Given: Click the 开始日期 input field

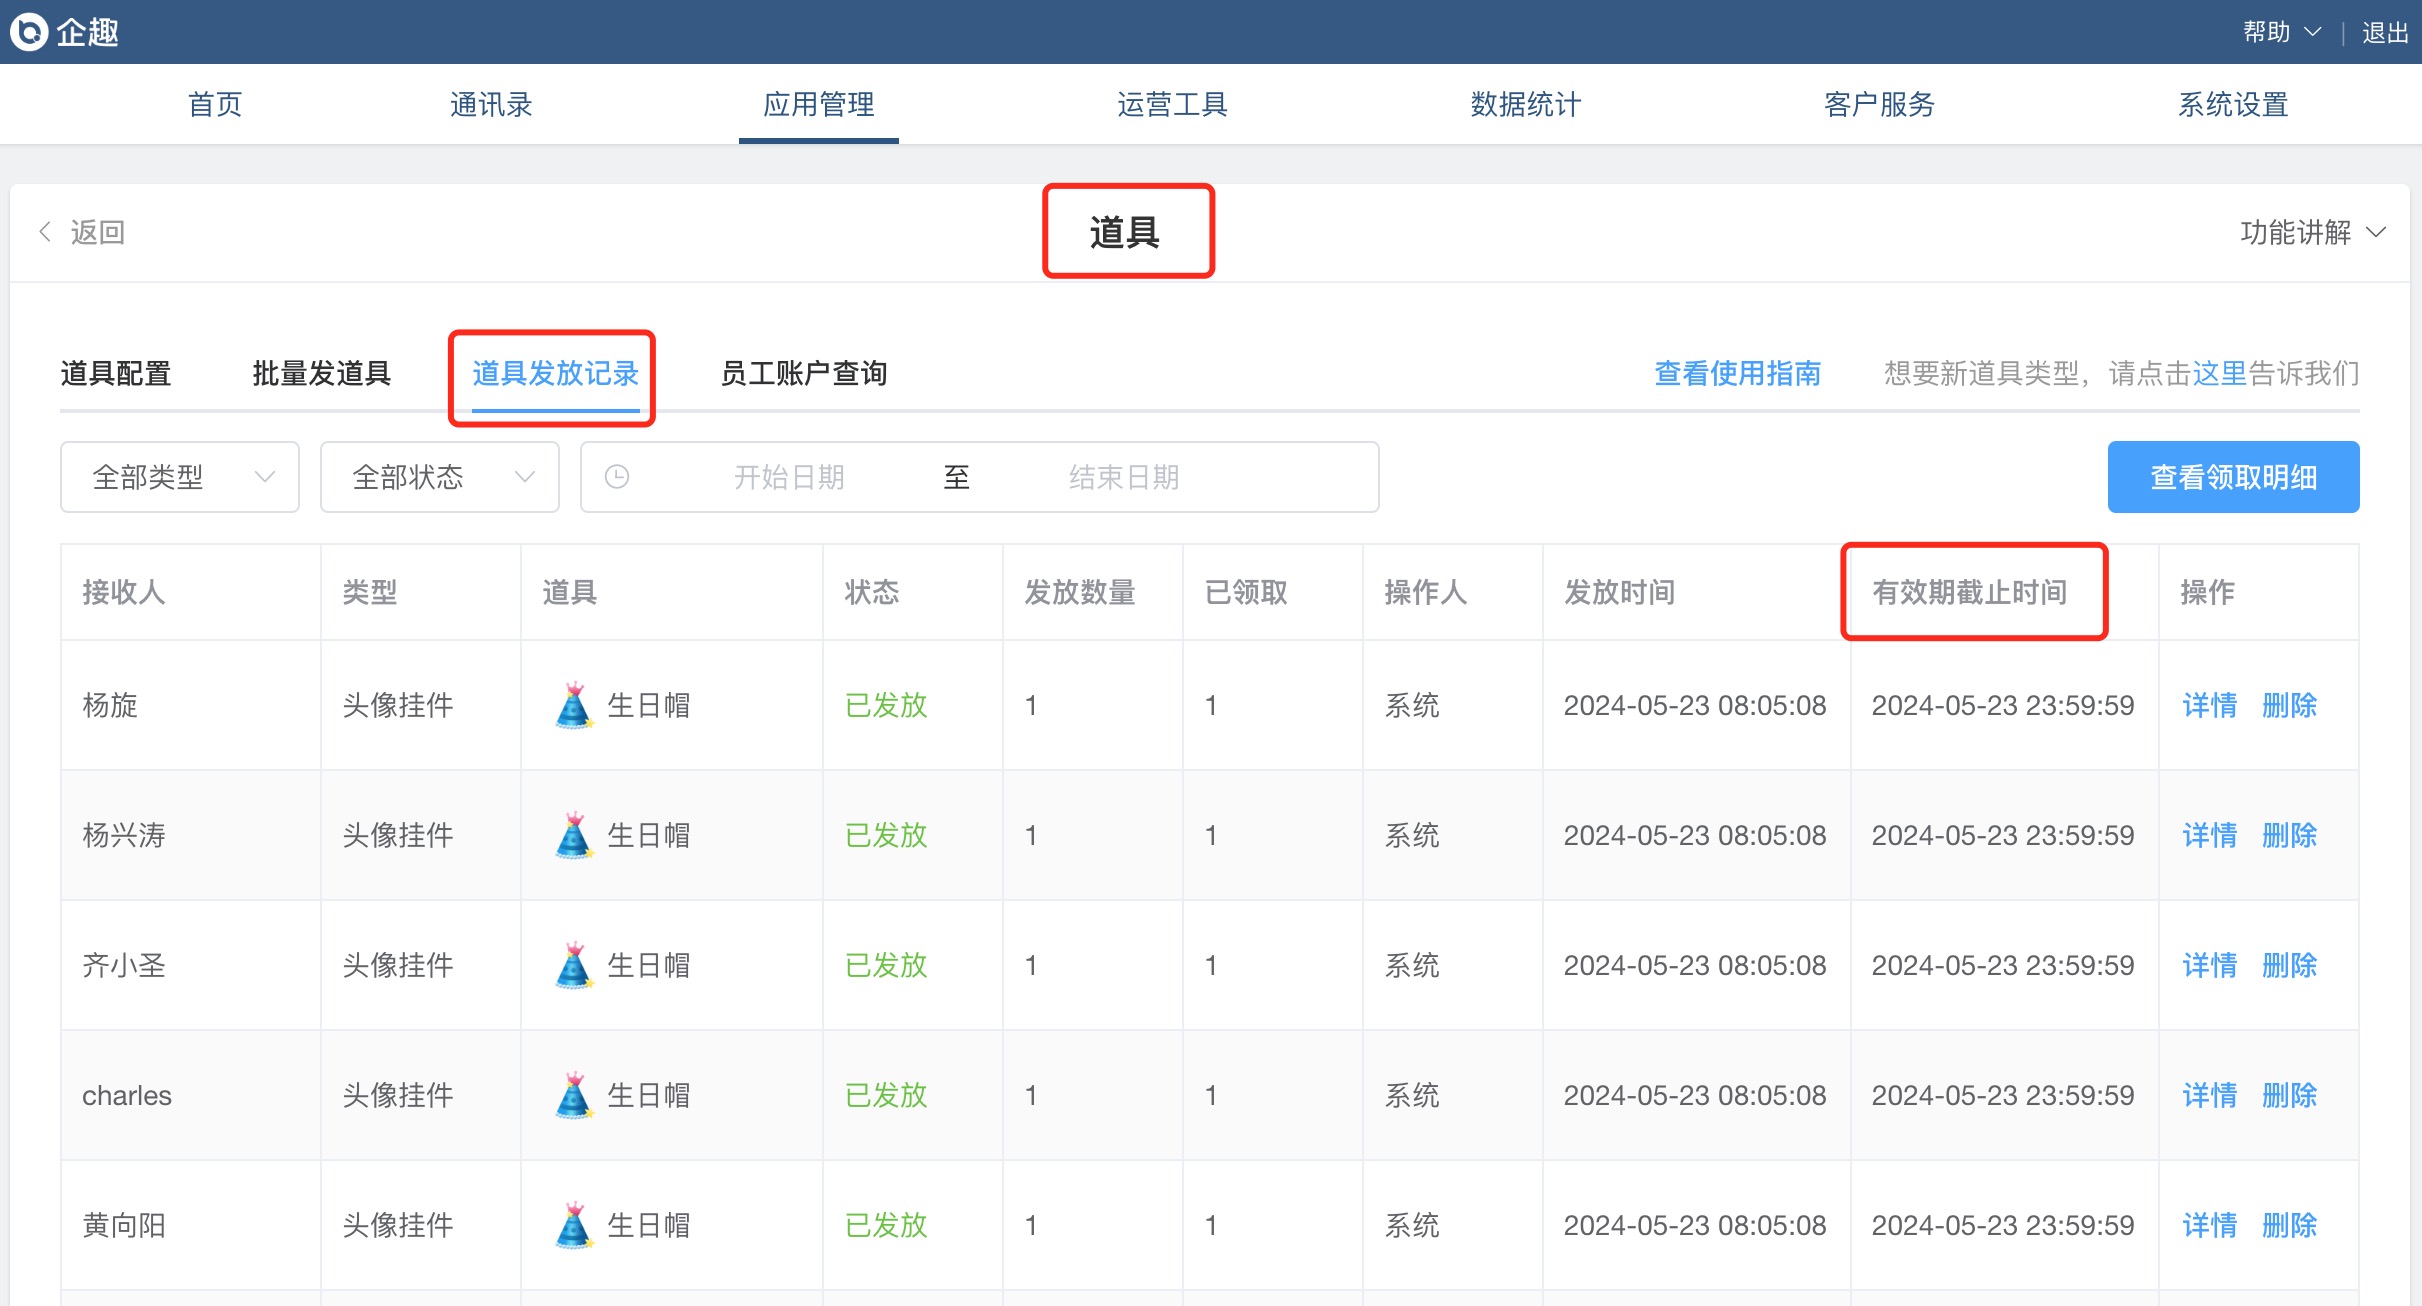Looking at the screenshot, I should 789,477.
